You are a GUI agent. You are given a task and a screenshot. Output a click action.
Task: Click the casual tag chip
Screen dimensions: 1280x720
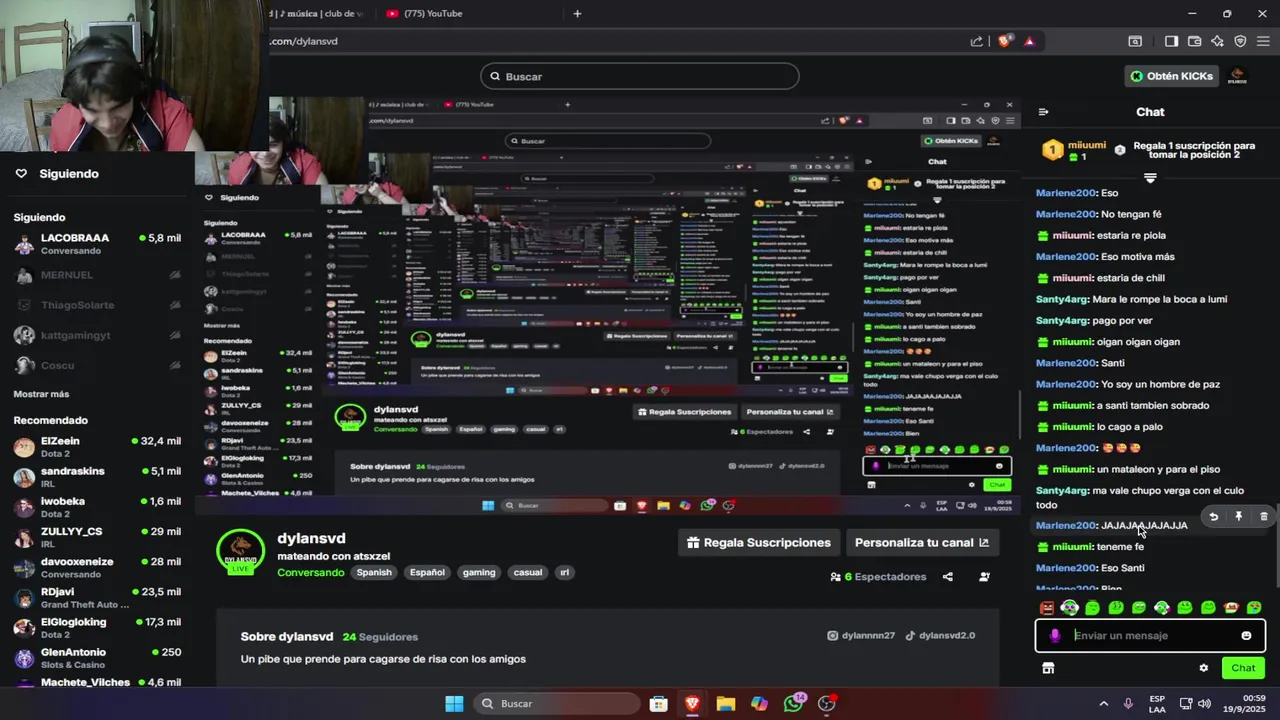click(527, 573)
